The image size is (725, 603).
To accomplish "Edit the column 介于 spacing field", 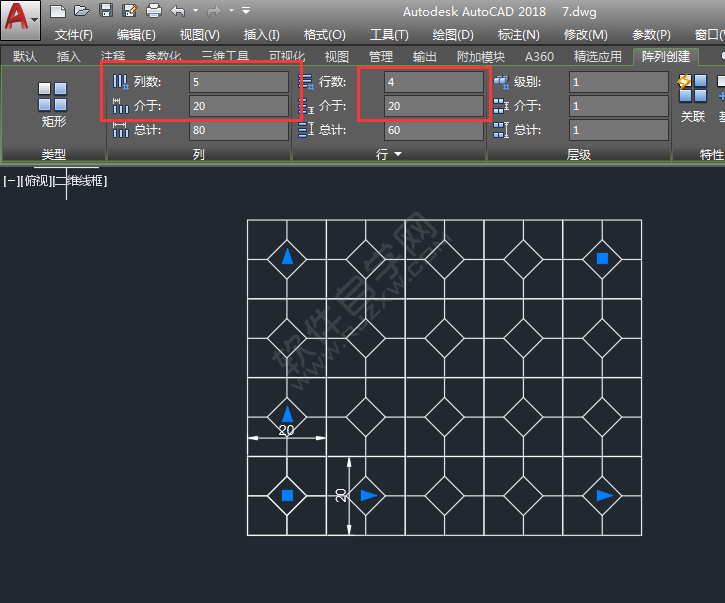I will click(239, 106).
